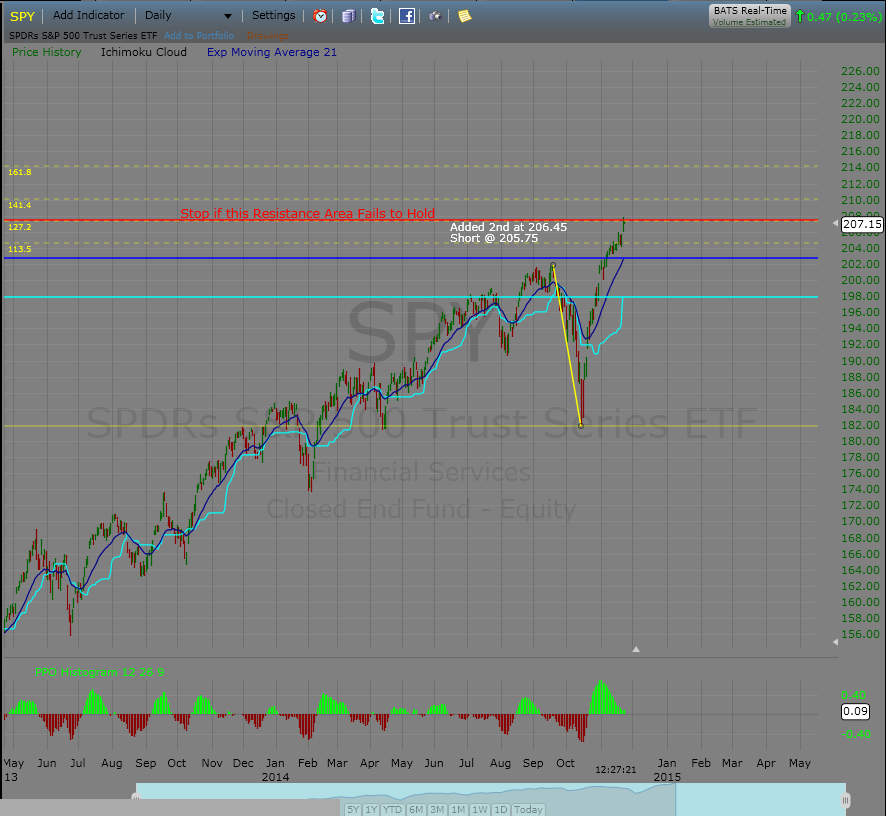Grab the right handle of range slider
Viewport: 886px width, 816px height.
(846, 800)
